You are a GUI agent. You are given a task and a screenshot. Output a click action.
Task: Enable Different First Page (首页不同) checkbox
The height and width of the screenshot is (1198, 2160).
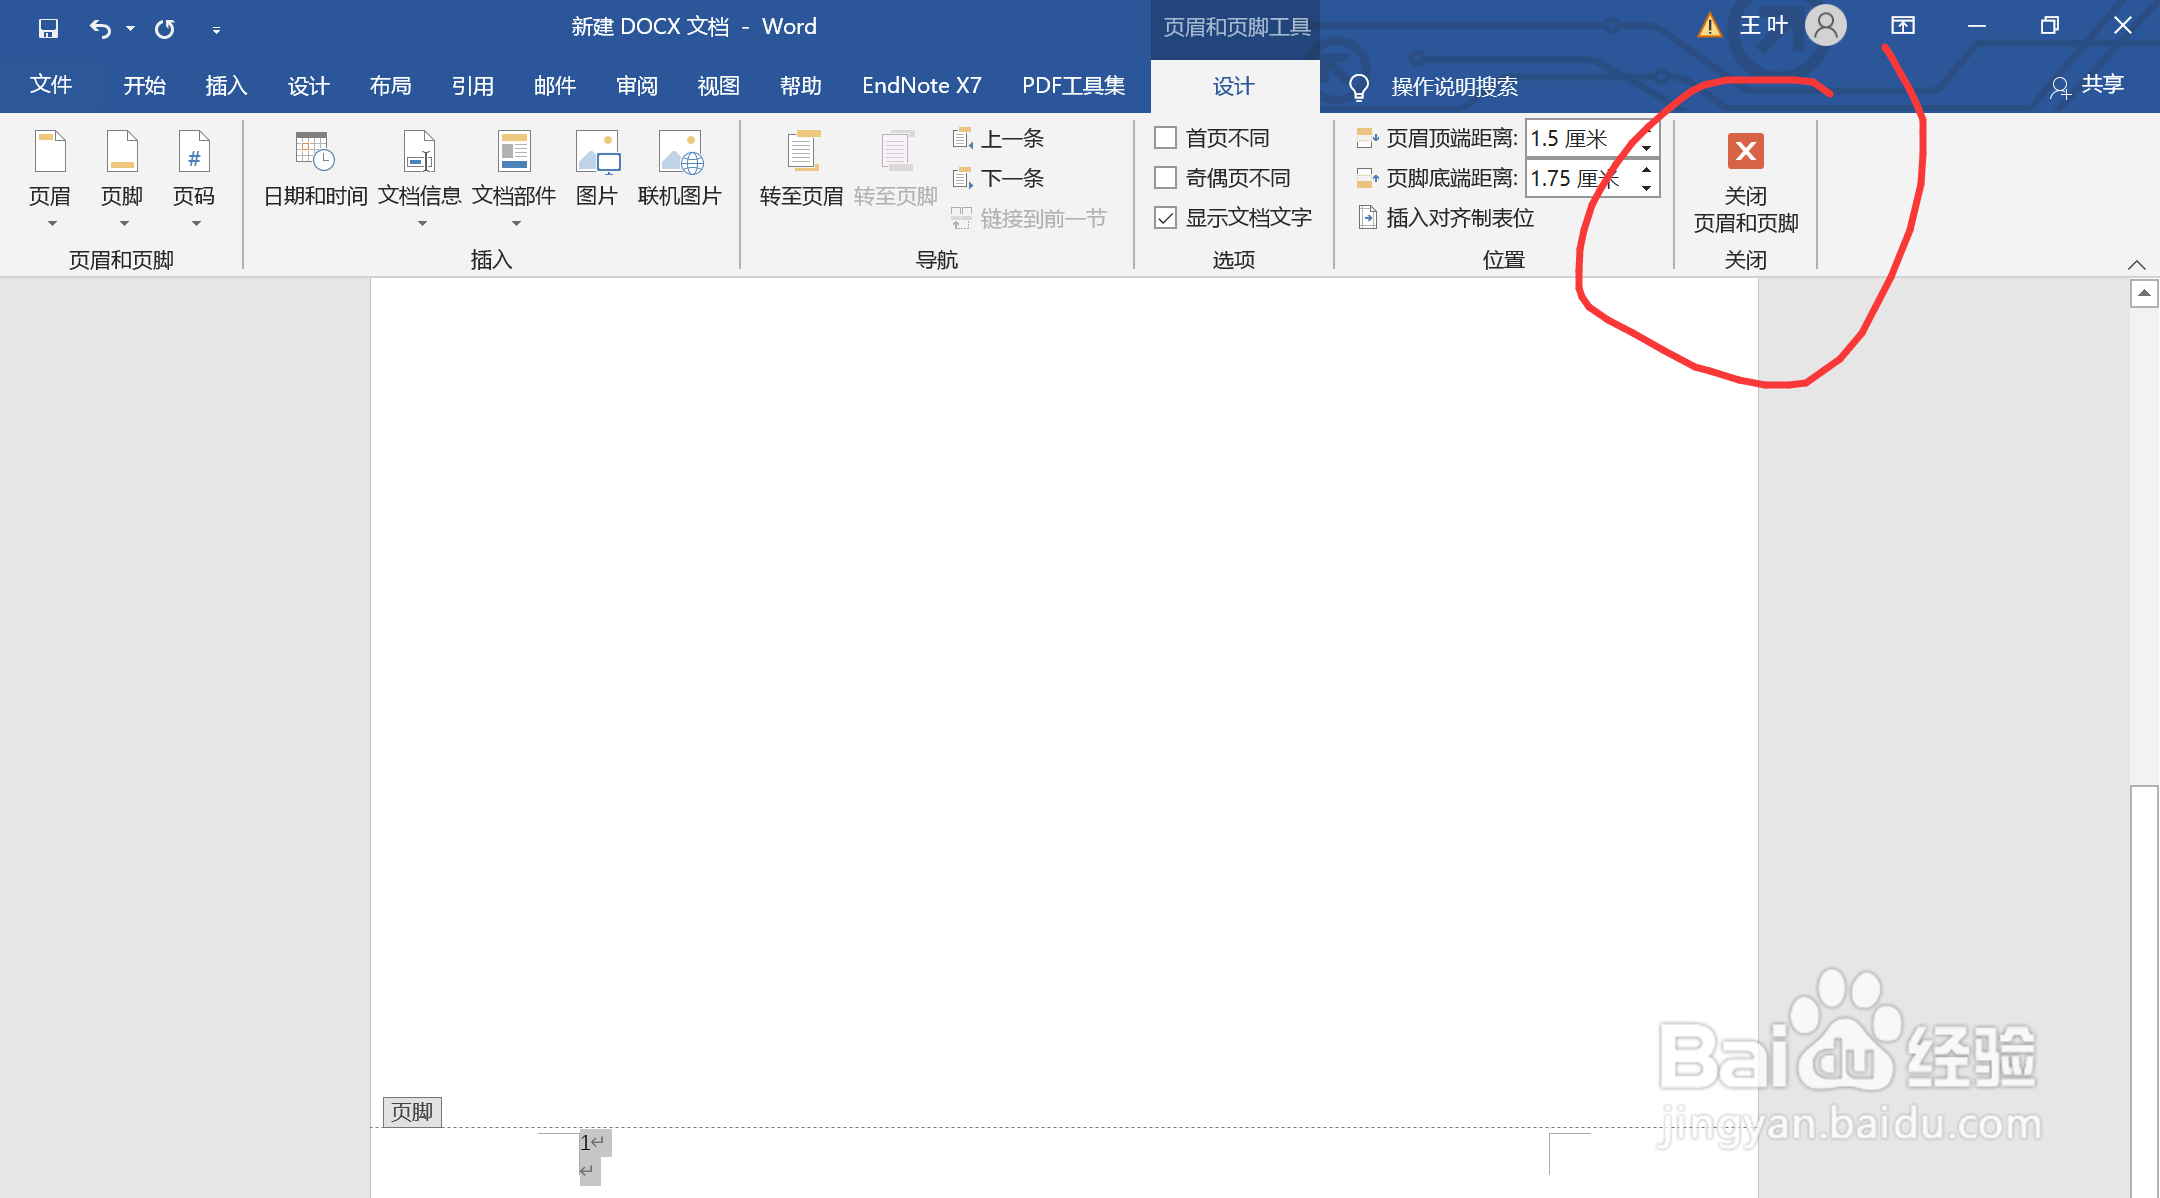1166,138
